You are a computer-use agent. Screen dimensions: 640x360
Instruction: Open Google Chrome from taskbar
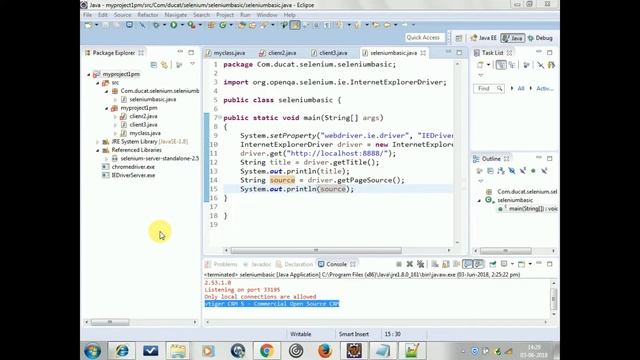click(267, 351)
